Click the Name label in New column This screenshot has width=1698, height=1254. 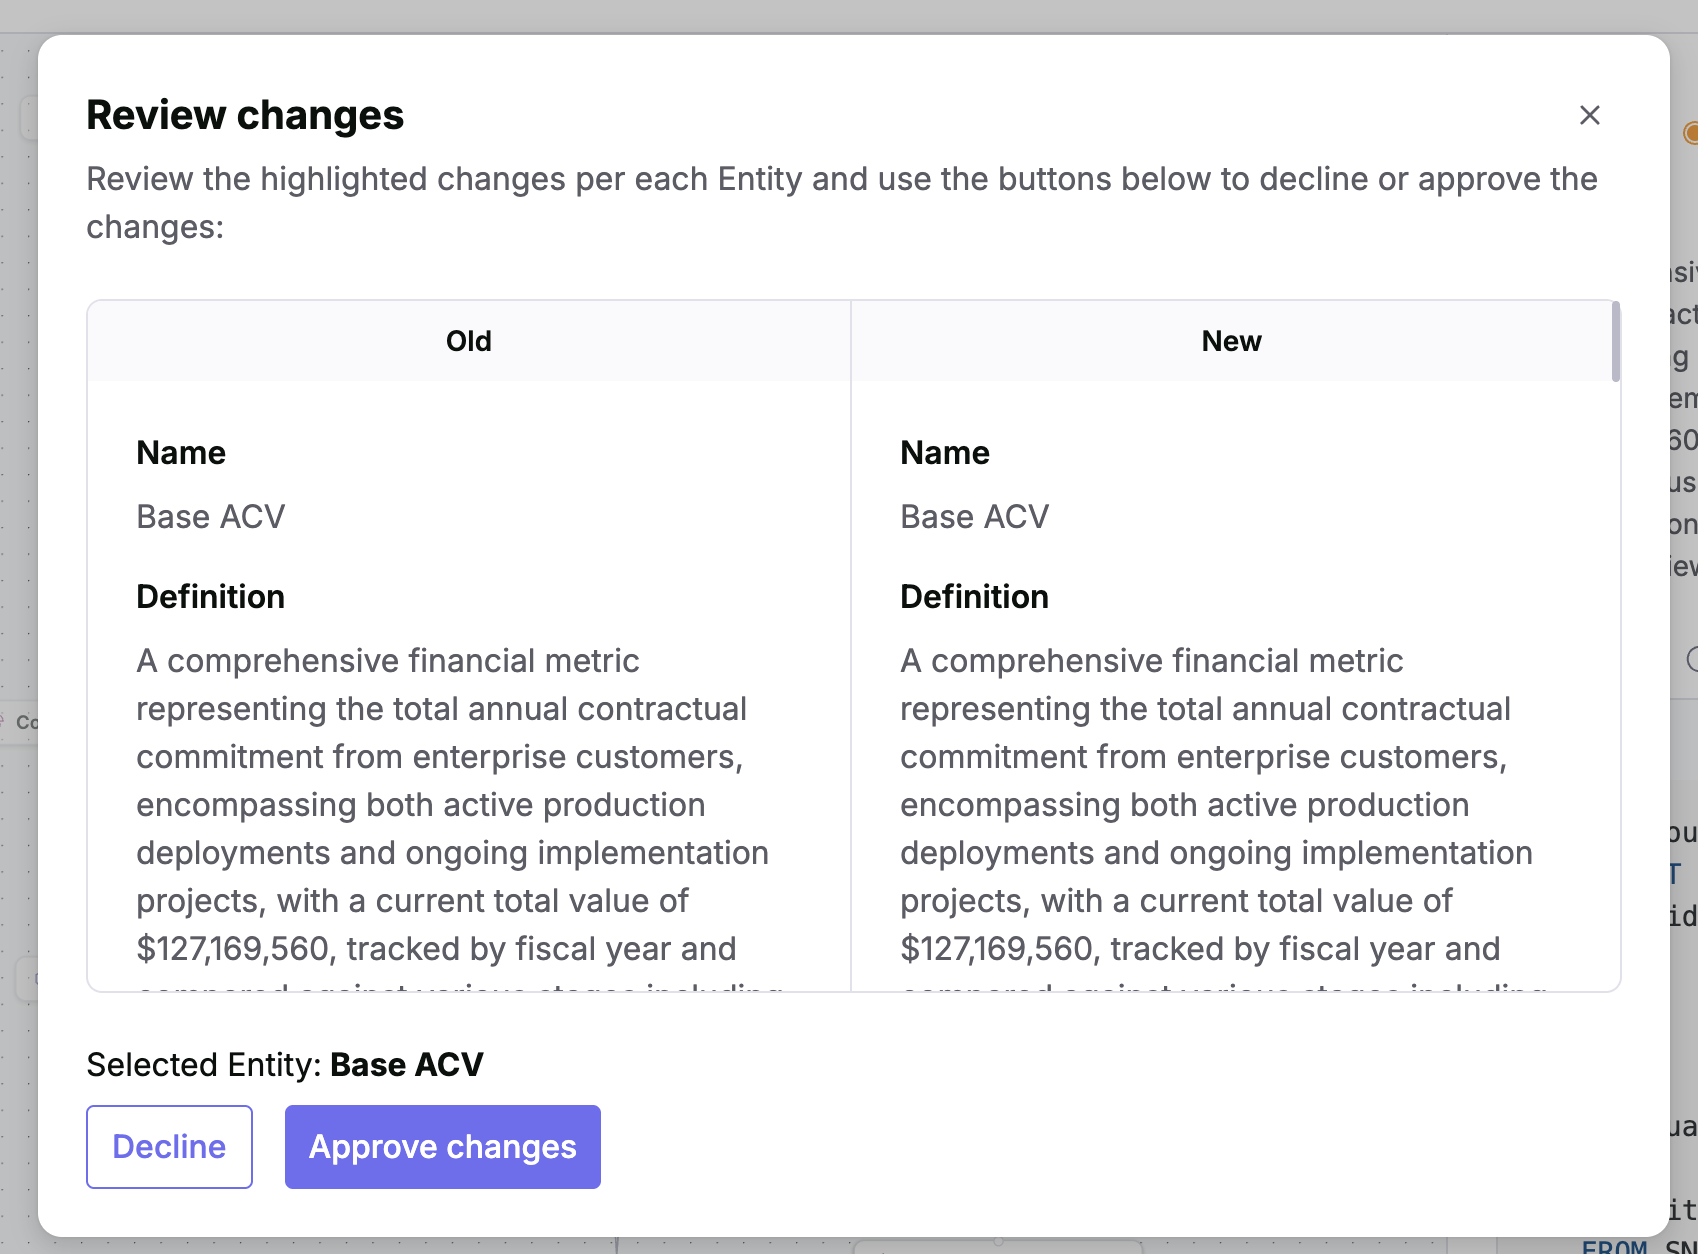pyautogui.click(x=944, y=453)
